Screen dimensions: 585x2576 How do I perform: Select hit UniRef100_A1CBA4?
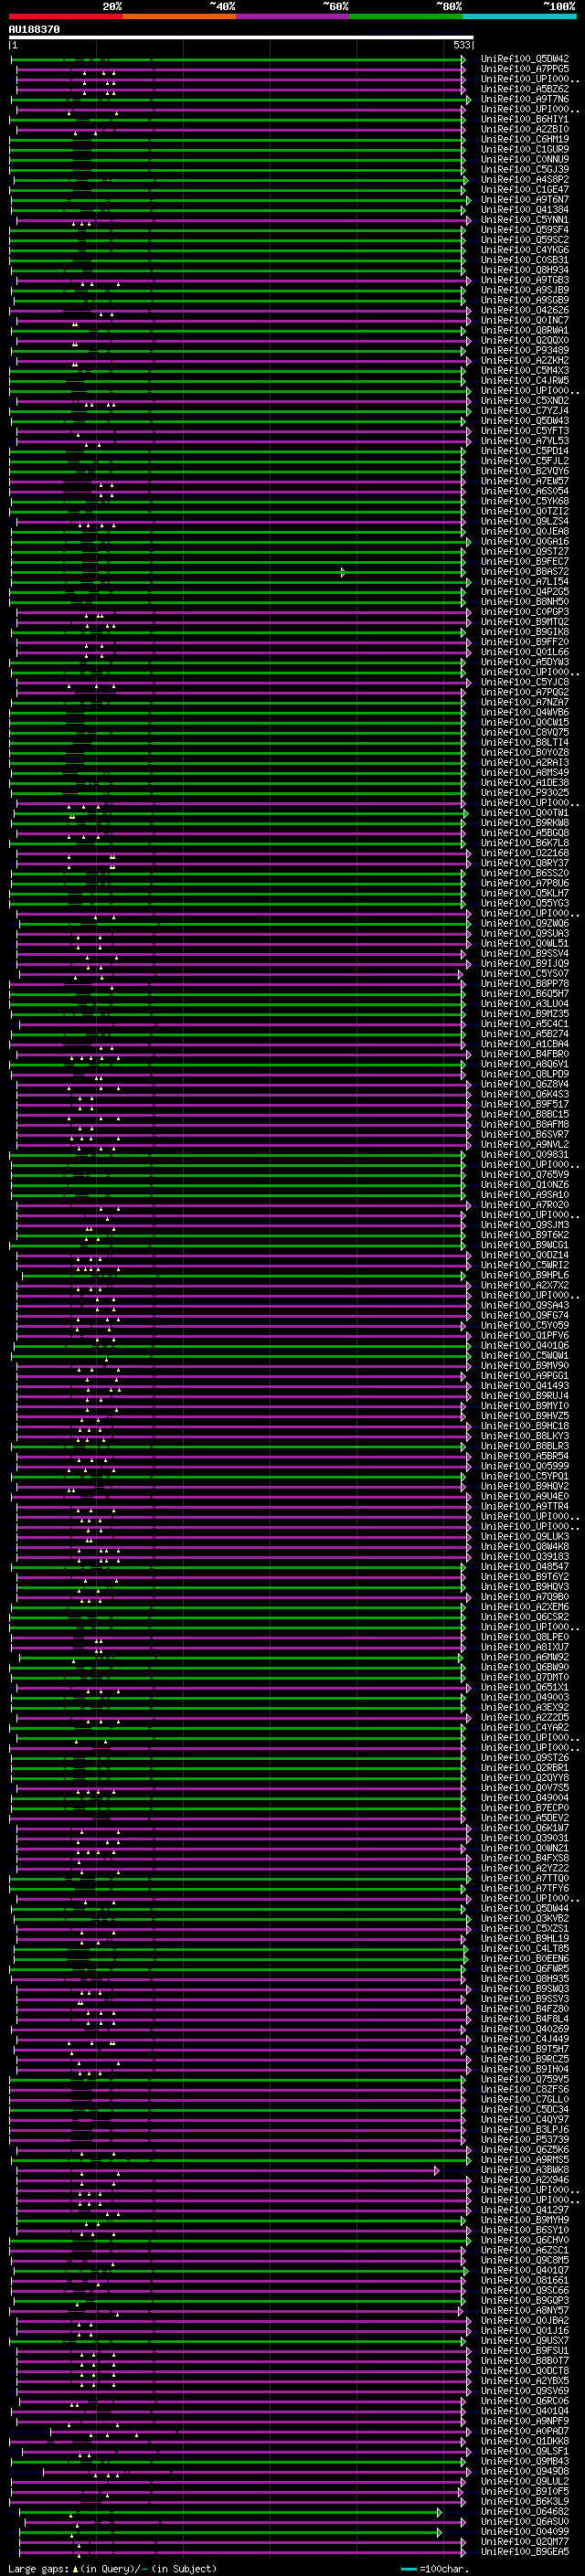coord(524,1044)
